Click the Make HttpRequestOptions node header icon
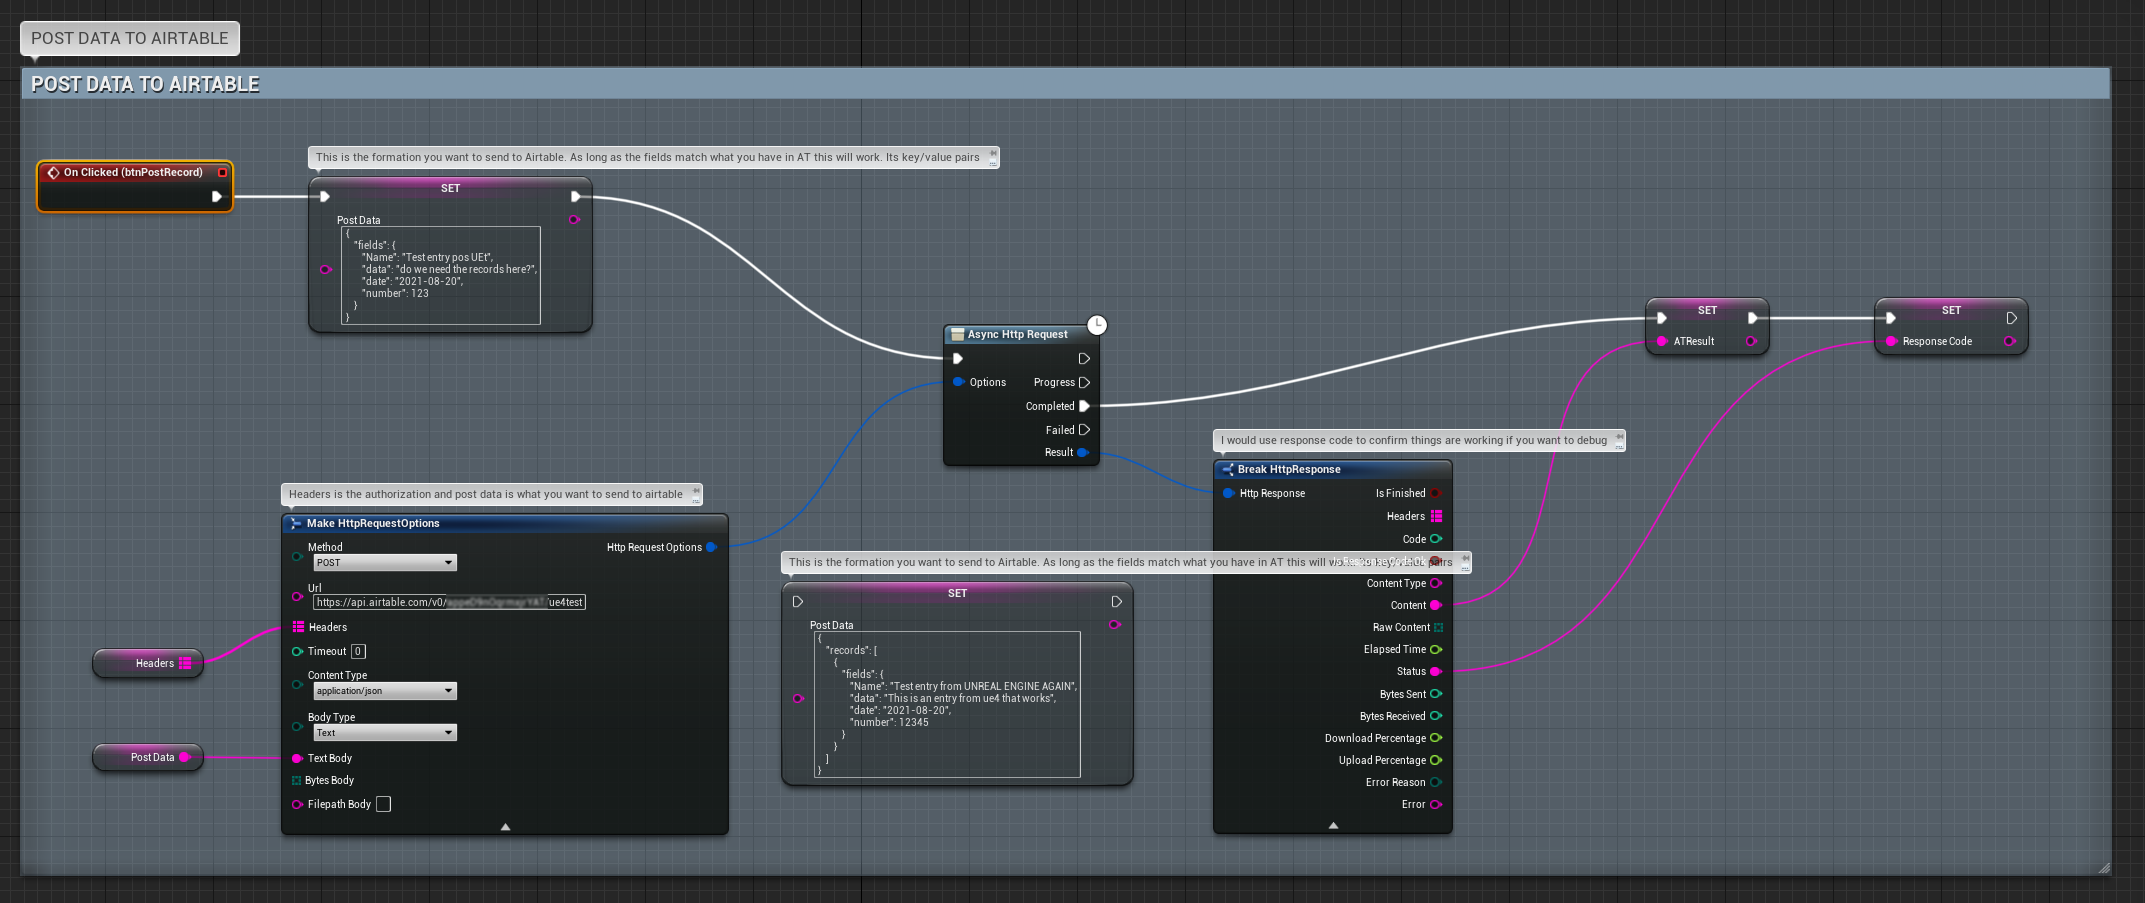2145x903 pixels. click(297, 523)
